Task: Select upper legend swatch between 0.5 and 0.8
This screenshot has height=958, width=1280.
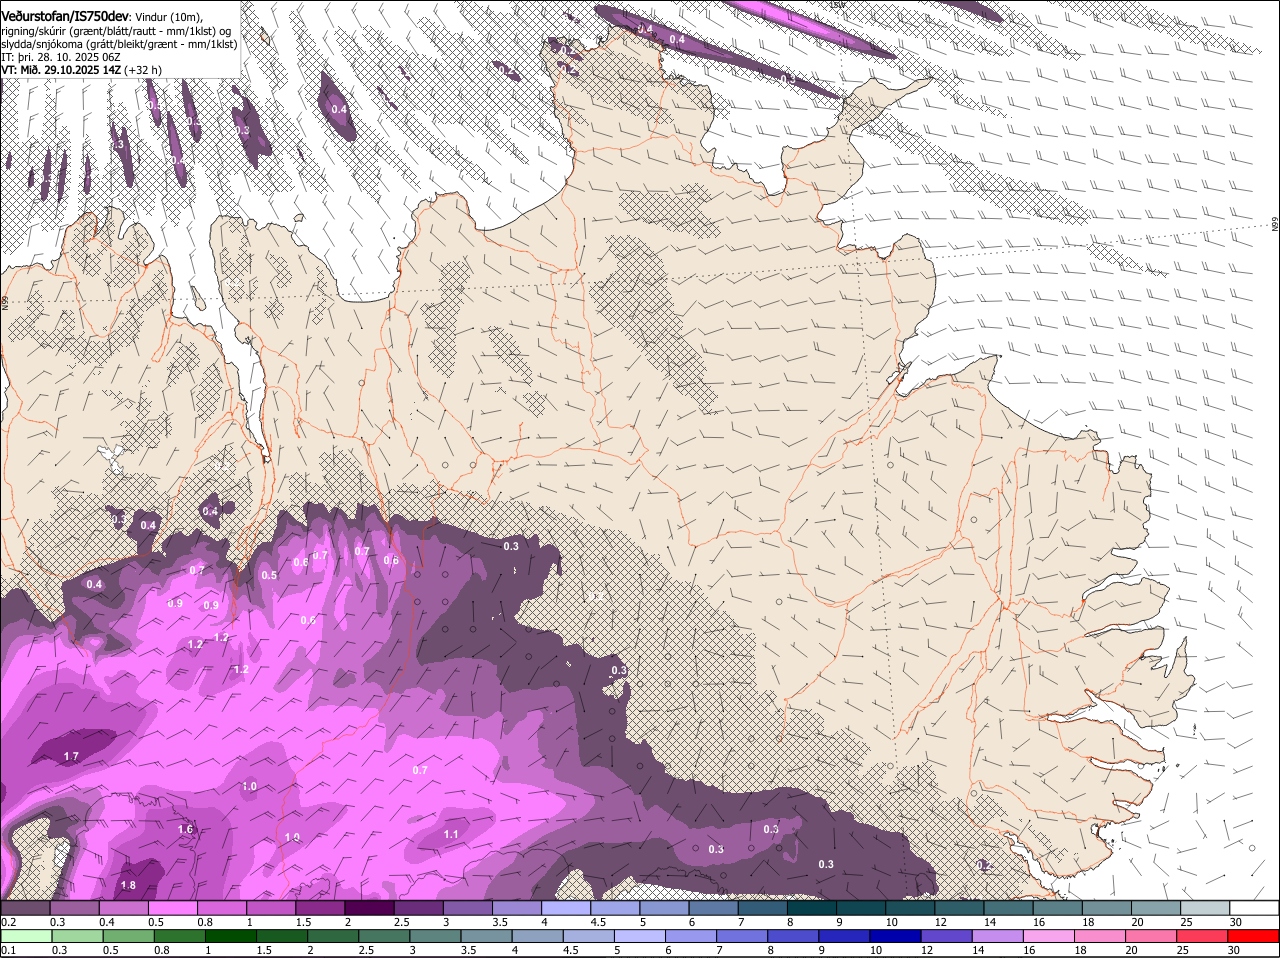Action: pos(174,908)
